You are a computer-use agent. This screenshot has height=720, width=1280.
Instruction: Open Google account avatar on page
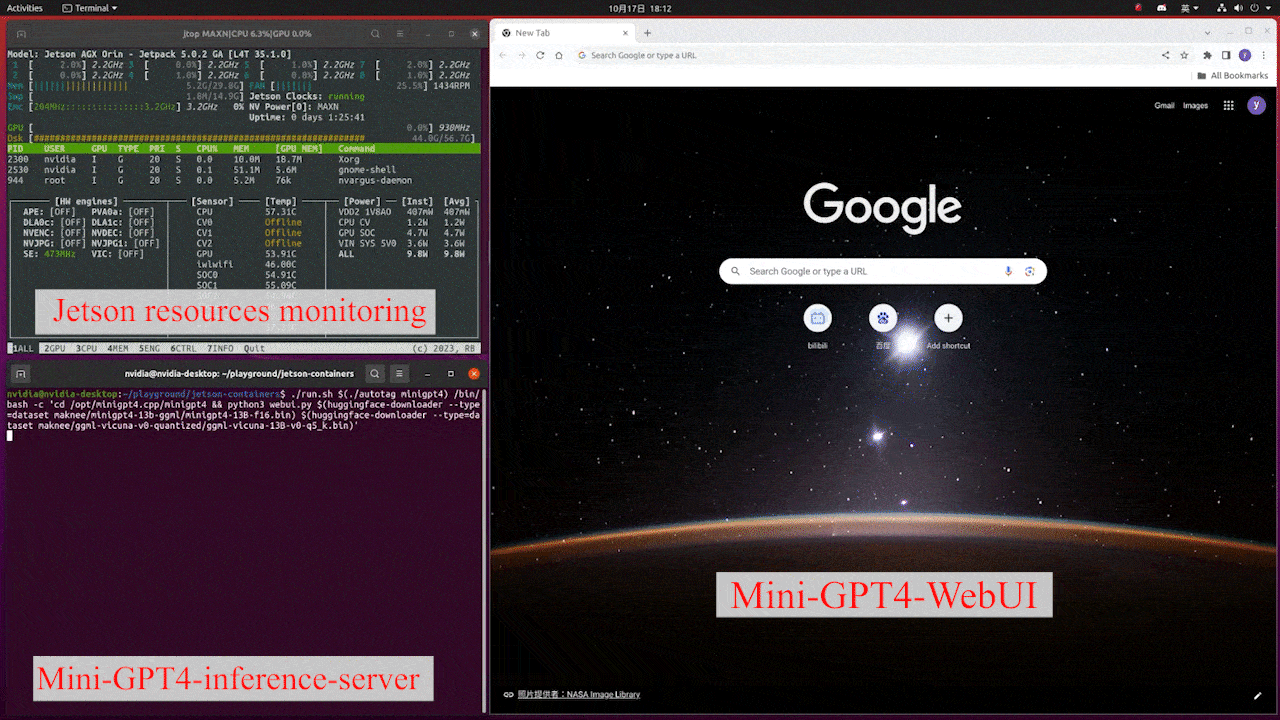[1256, 105]
